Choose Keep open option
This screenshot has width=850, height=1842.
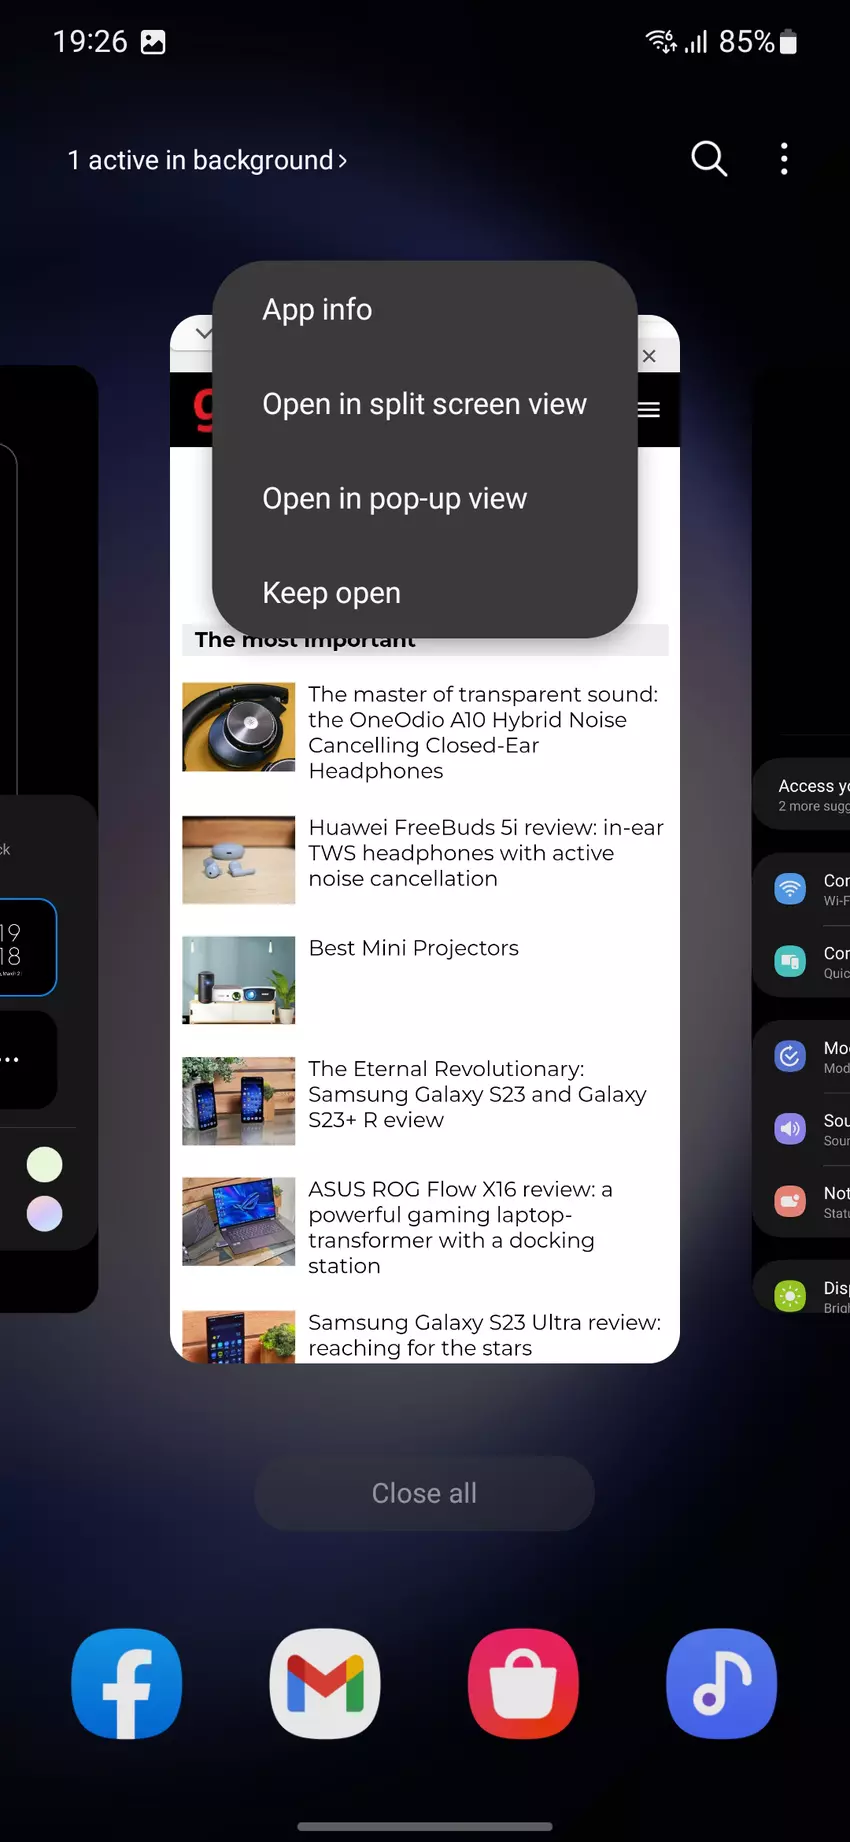[x=331, y=593]
